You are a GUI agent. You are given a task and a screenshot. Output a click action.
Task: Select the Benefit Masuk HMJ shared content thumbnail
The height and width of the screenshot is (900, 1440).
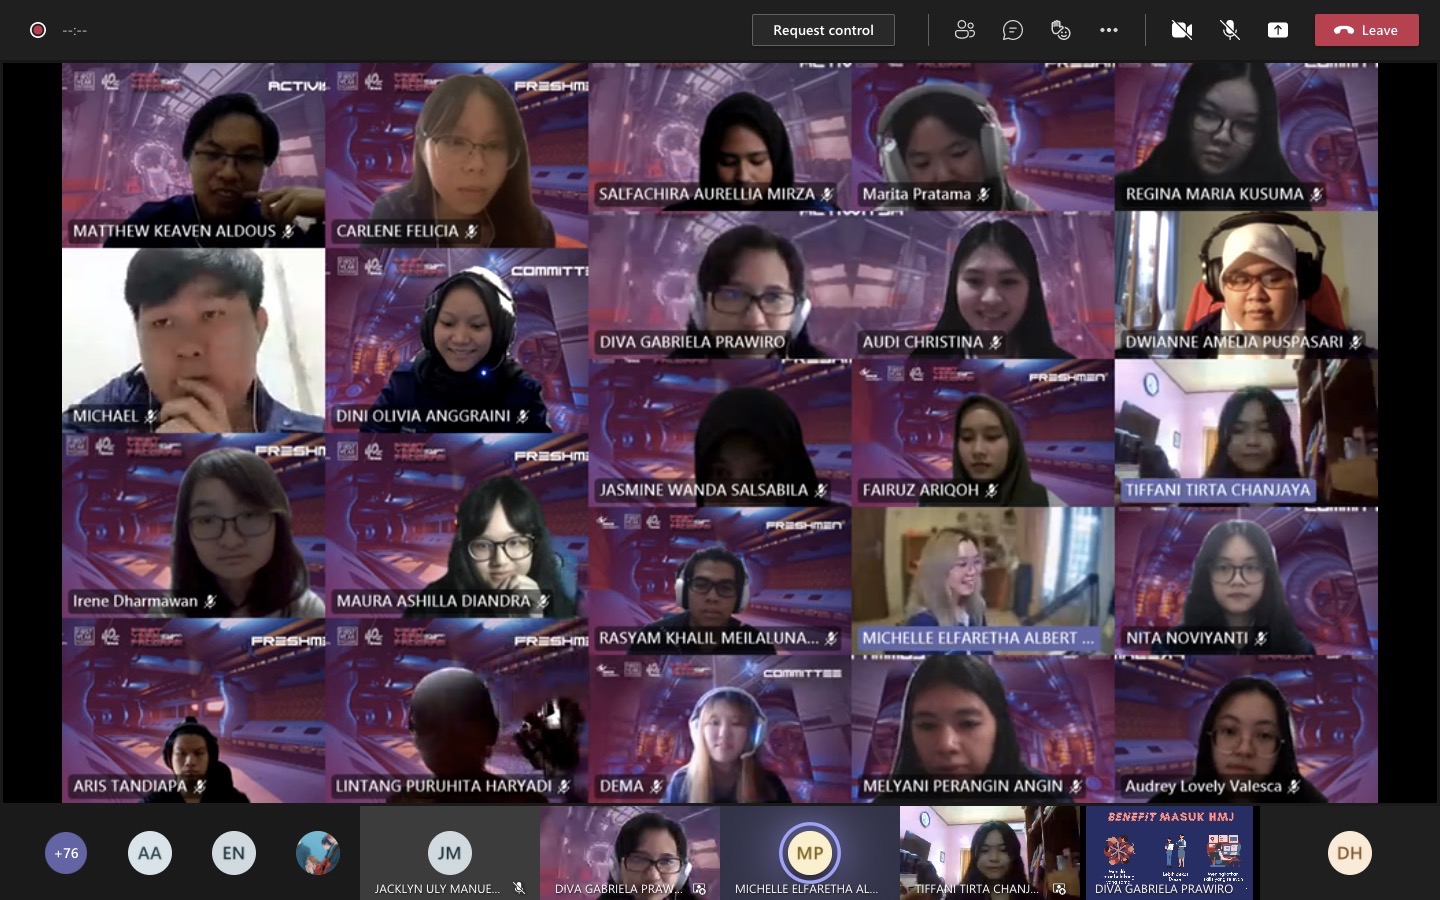[1169, 852]
